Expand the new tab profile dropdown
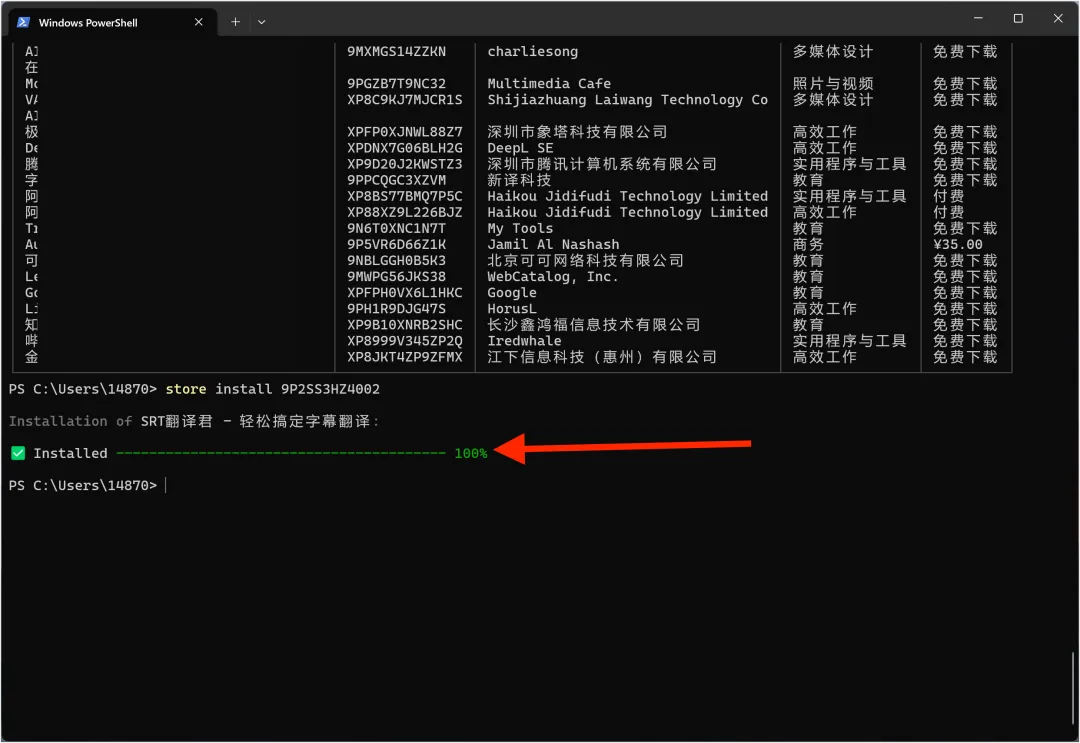Screen dimensions: 1080x743 (262, 22)
